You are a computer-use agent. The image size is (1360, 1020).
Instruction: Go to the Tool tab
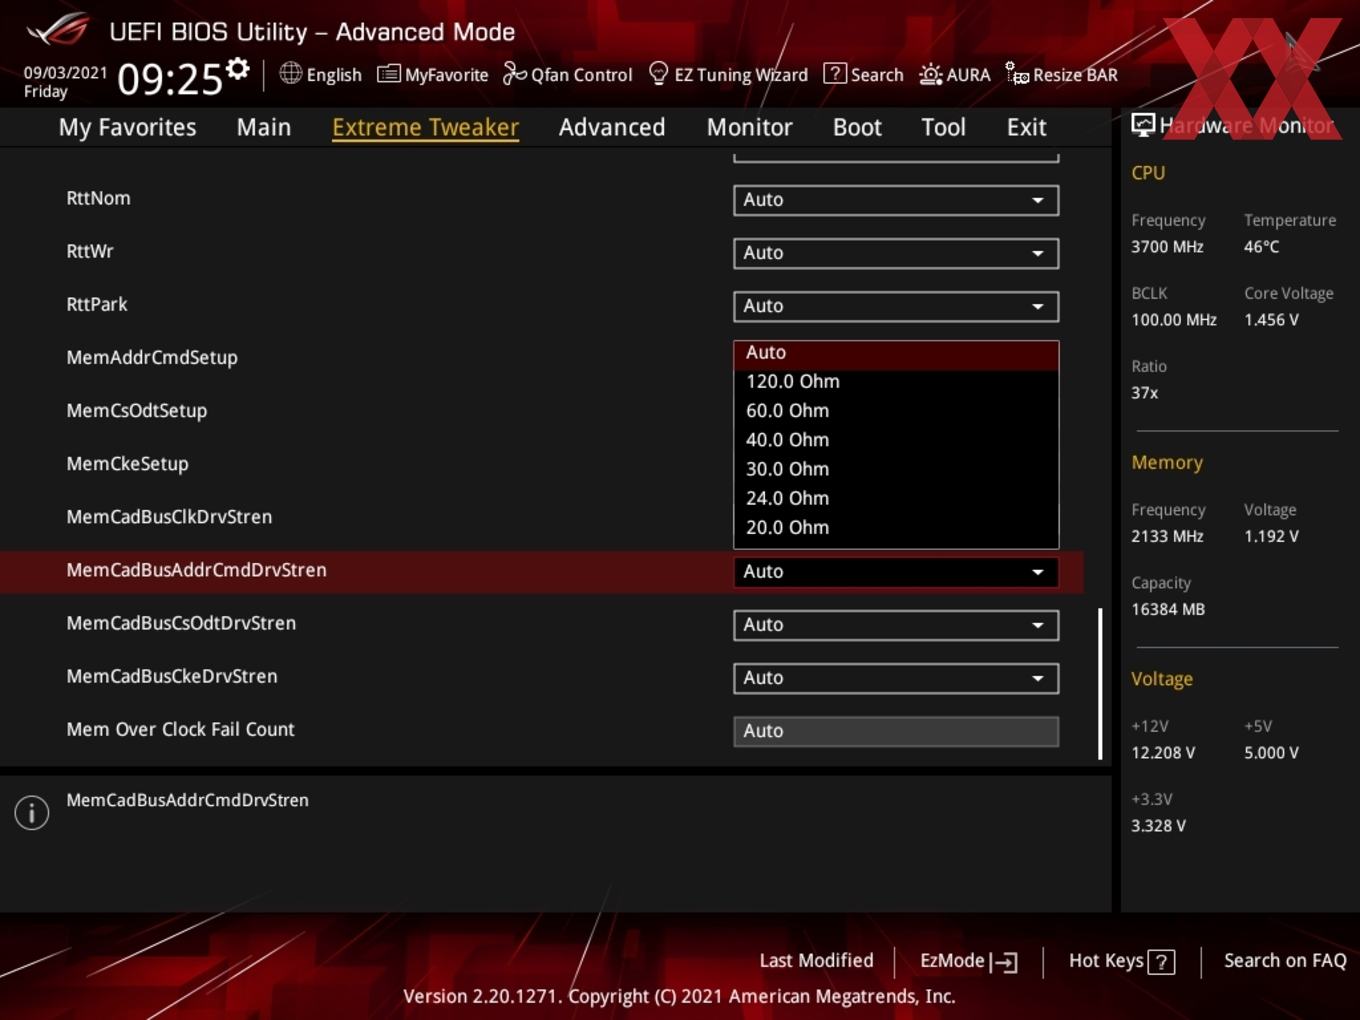coord(943,127)
